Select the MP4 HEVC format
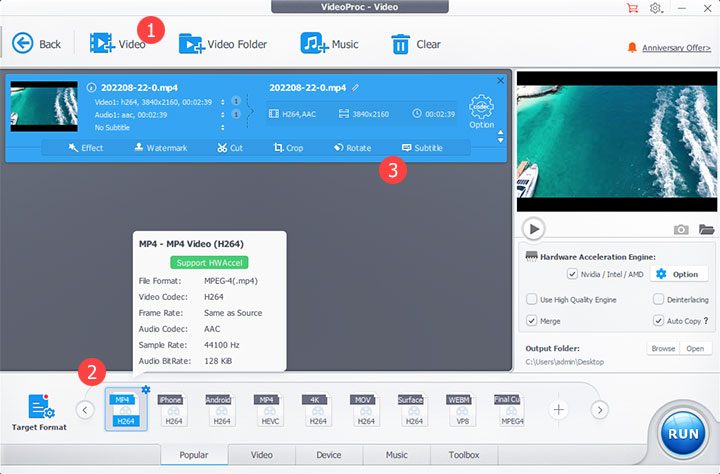 click(x=270, y=410)
